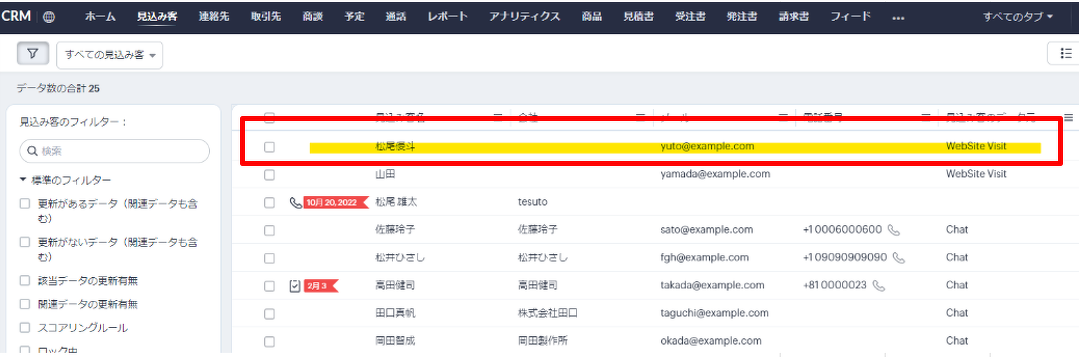Click the red 10月 20, 2022 activity flag

(336, 202)
